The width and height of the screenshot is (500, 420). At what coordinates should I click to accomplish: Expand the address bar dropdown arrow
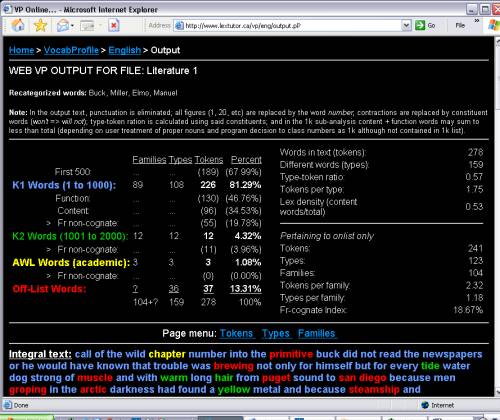(x=406, y=25)
